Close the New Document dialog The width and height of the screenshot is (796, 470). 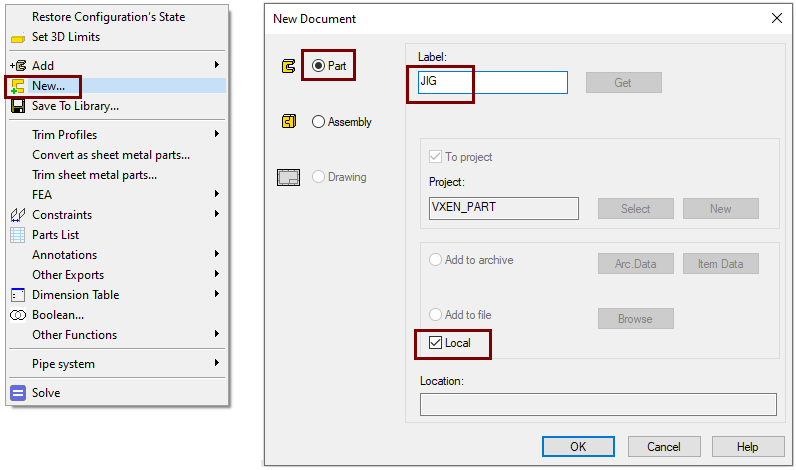[776, 18]
